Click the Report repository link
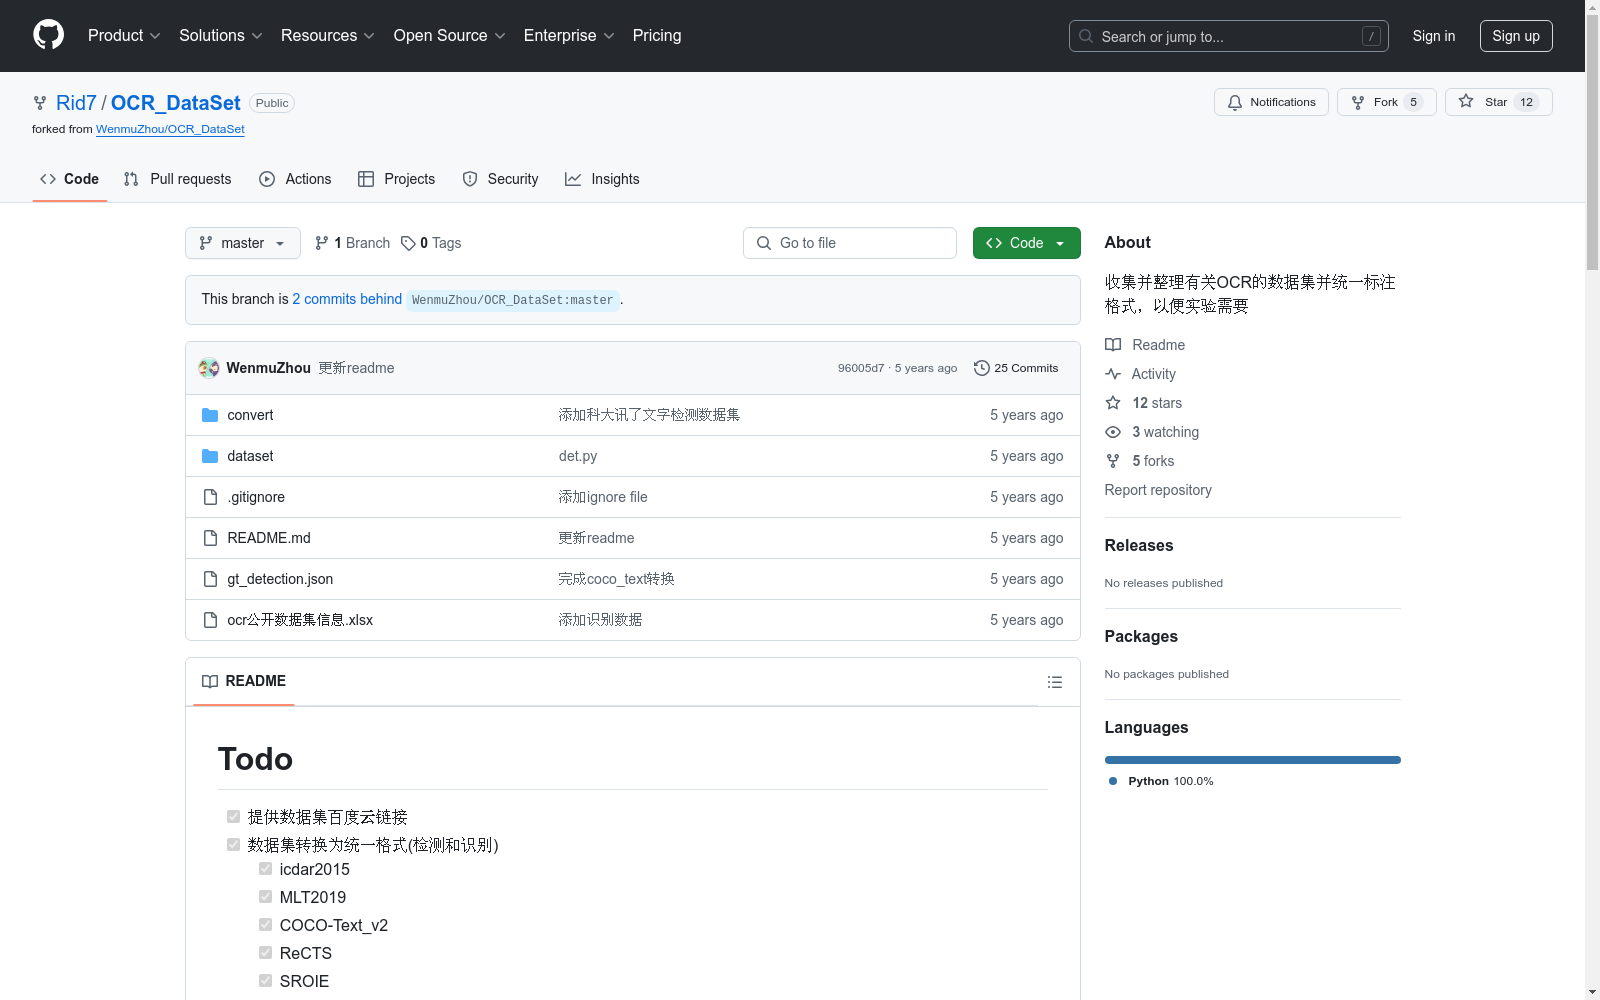Image resolution: width=1600 pixels, height=1000 pixels. pos(1158,490)
